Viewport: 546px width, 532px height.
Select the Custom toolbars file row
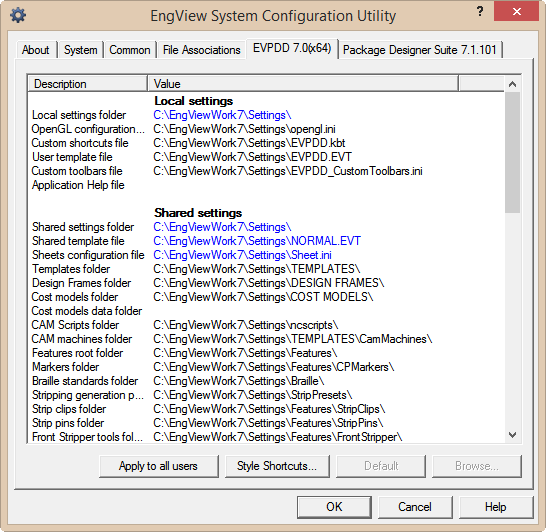[266, 171]
